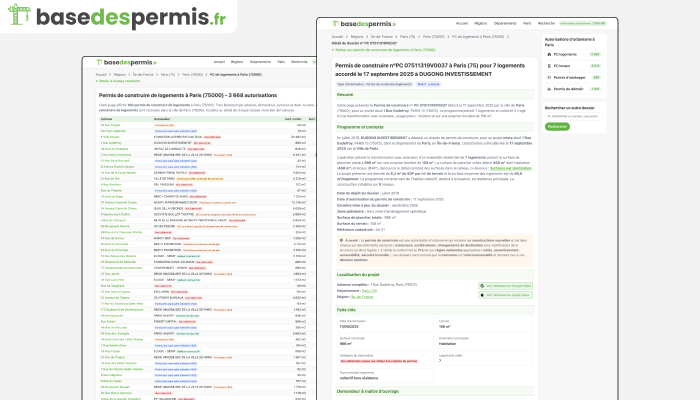Select the Permis d'aménager icon
700x400 pixels.
pos(549,78)
